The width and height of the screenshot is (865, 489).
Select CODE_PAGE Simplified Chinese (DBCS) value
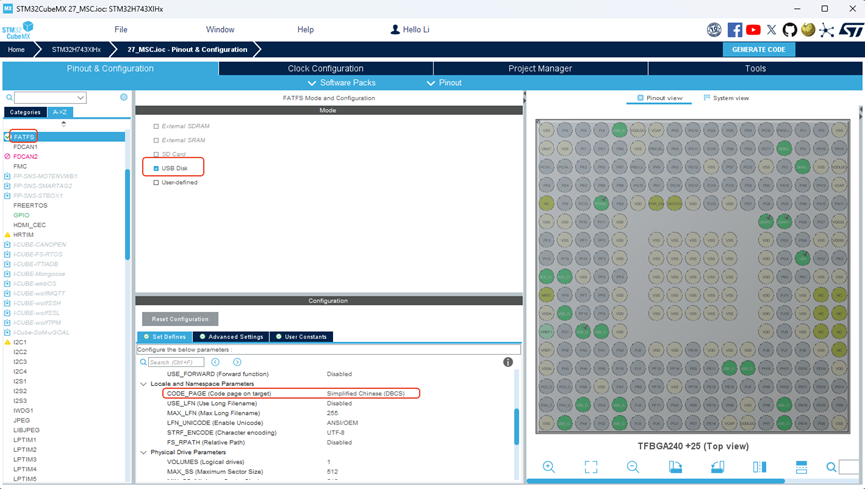(366, 394)
